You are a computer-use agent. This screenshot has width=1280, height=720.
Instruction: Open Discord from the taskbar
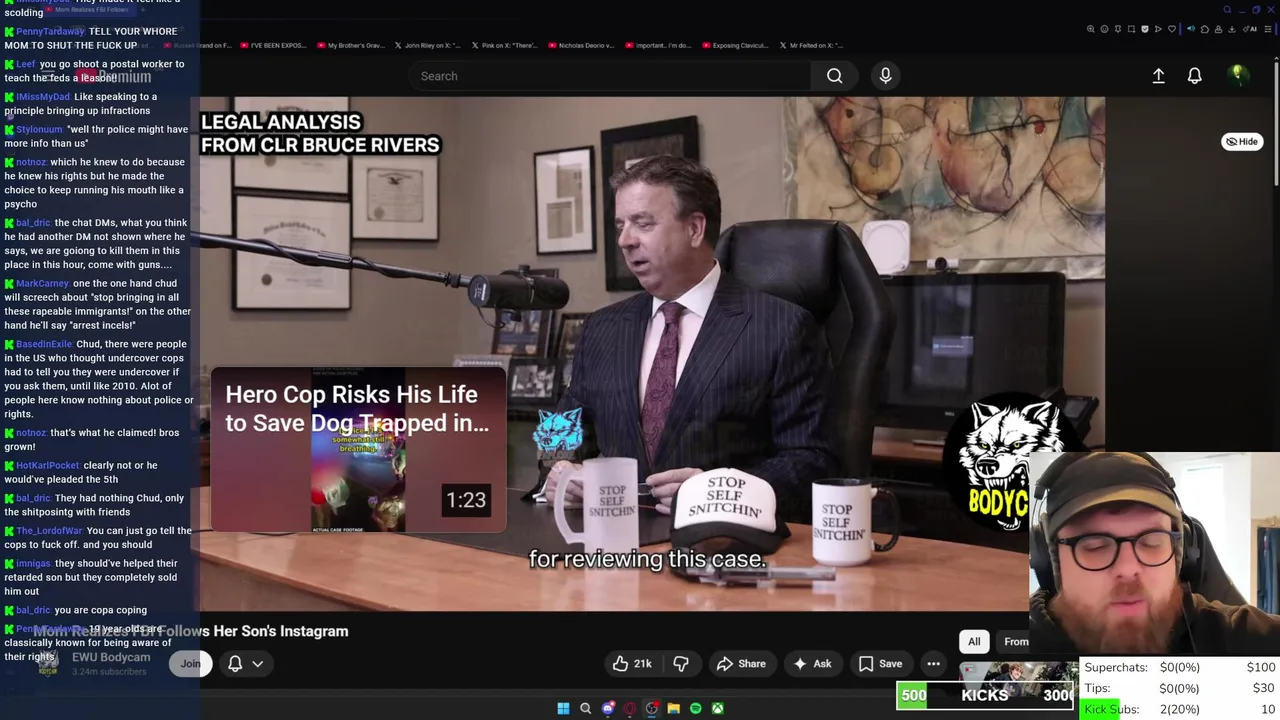[608, 708]
